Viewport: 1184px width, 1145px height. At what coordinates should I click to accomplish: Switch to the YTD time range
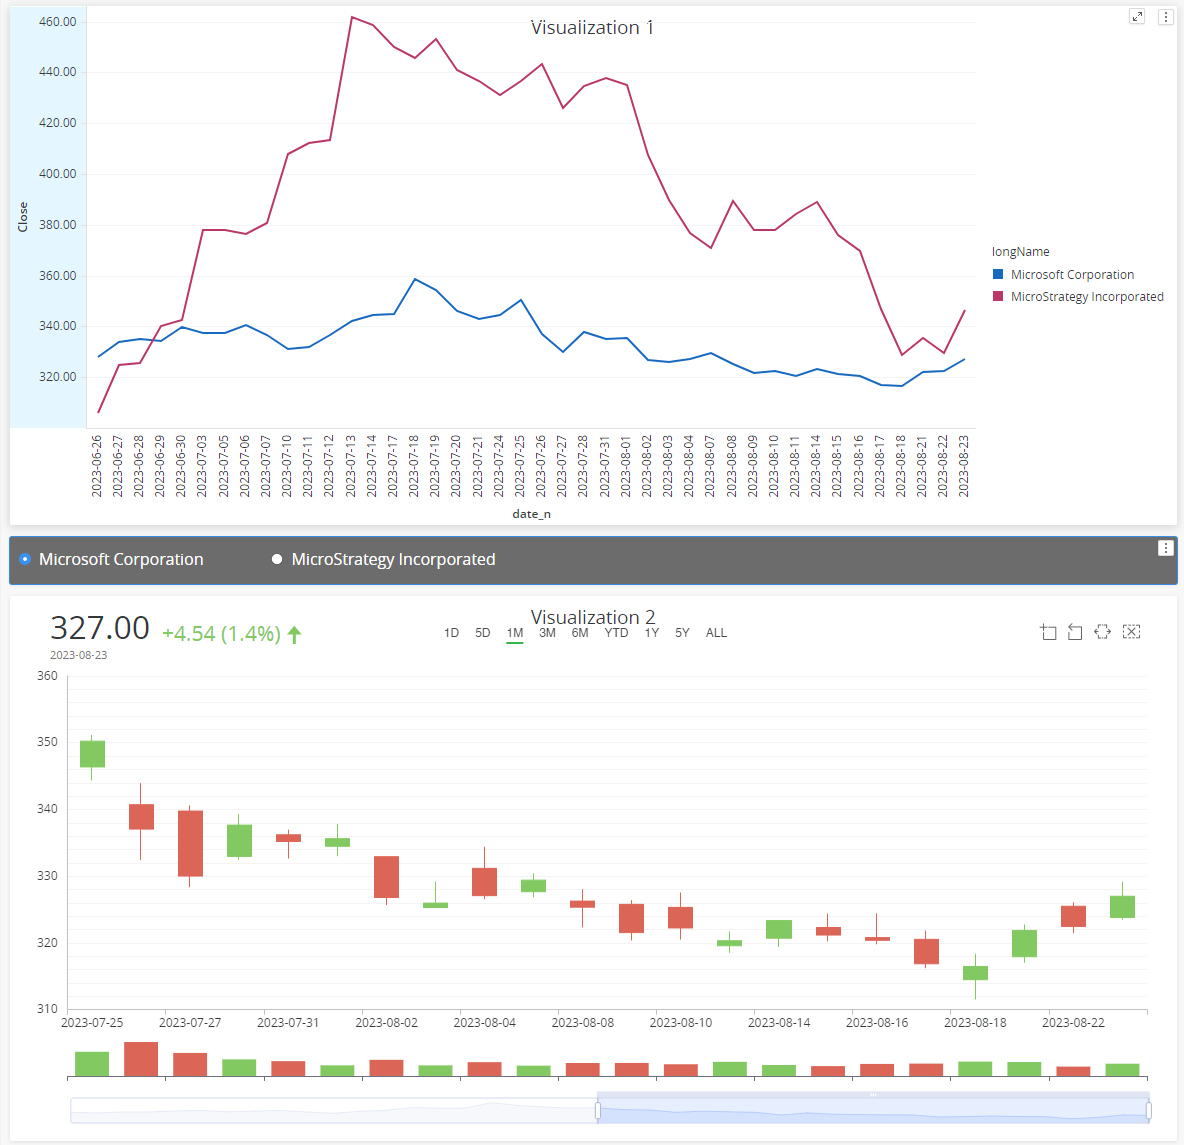(x=617, y=632)
